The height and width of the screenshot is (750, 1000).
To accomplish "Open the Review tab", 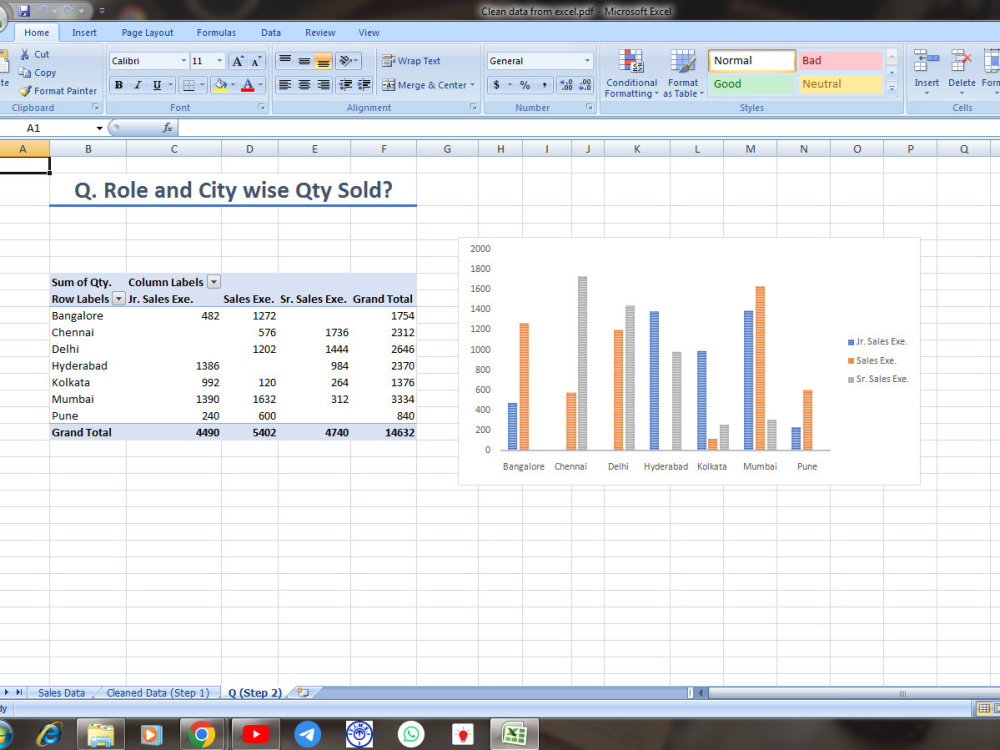I will (x=320, y=33).
